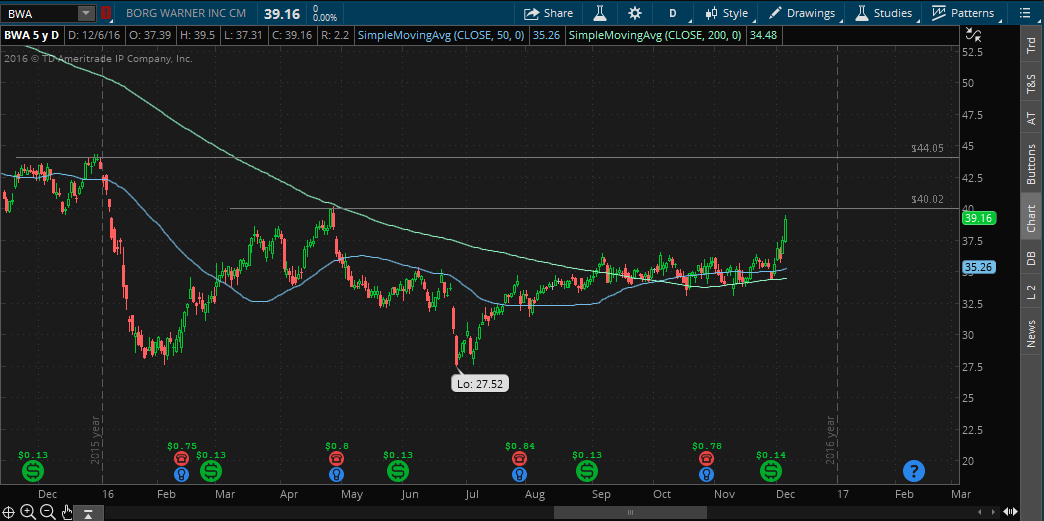Click the $0.14 dividend marker
Viewport: 1044px width, 521px height.
[x=770, y=469]
